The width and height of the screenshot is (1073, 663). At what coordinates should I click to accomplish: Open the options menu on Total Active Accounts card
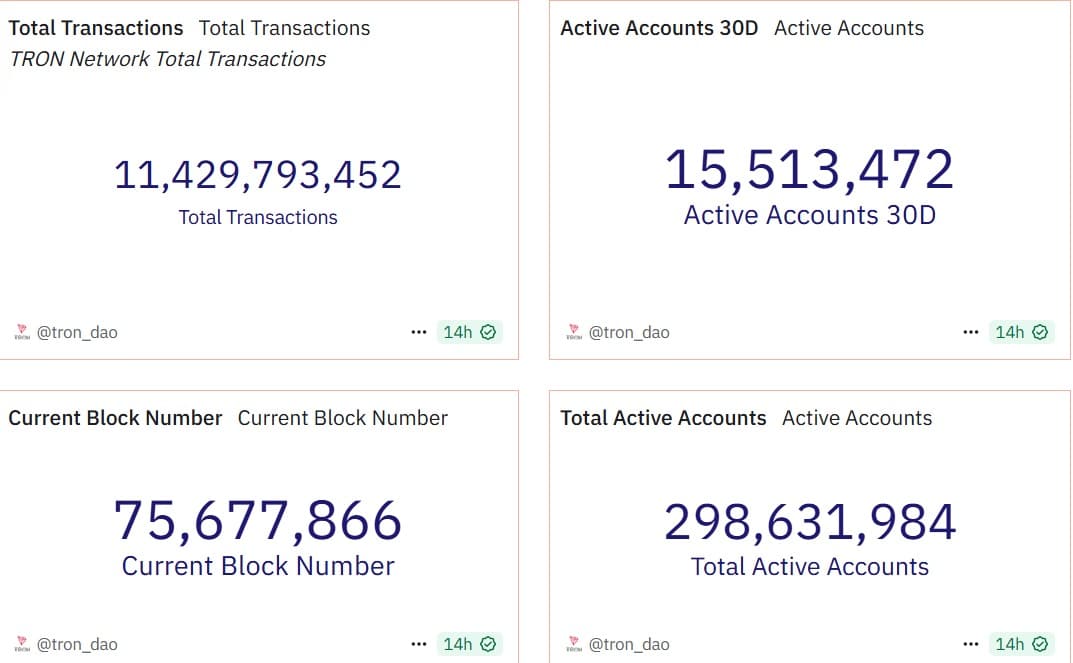pyautogui.click(x=970, y=643)
